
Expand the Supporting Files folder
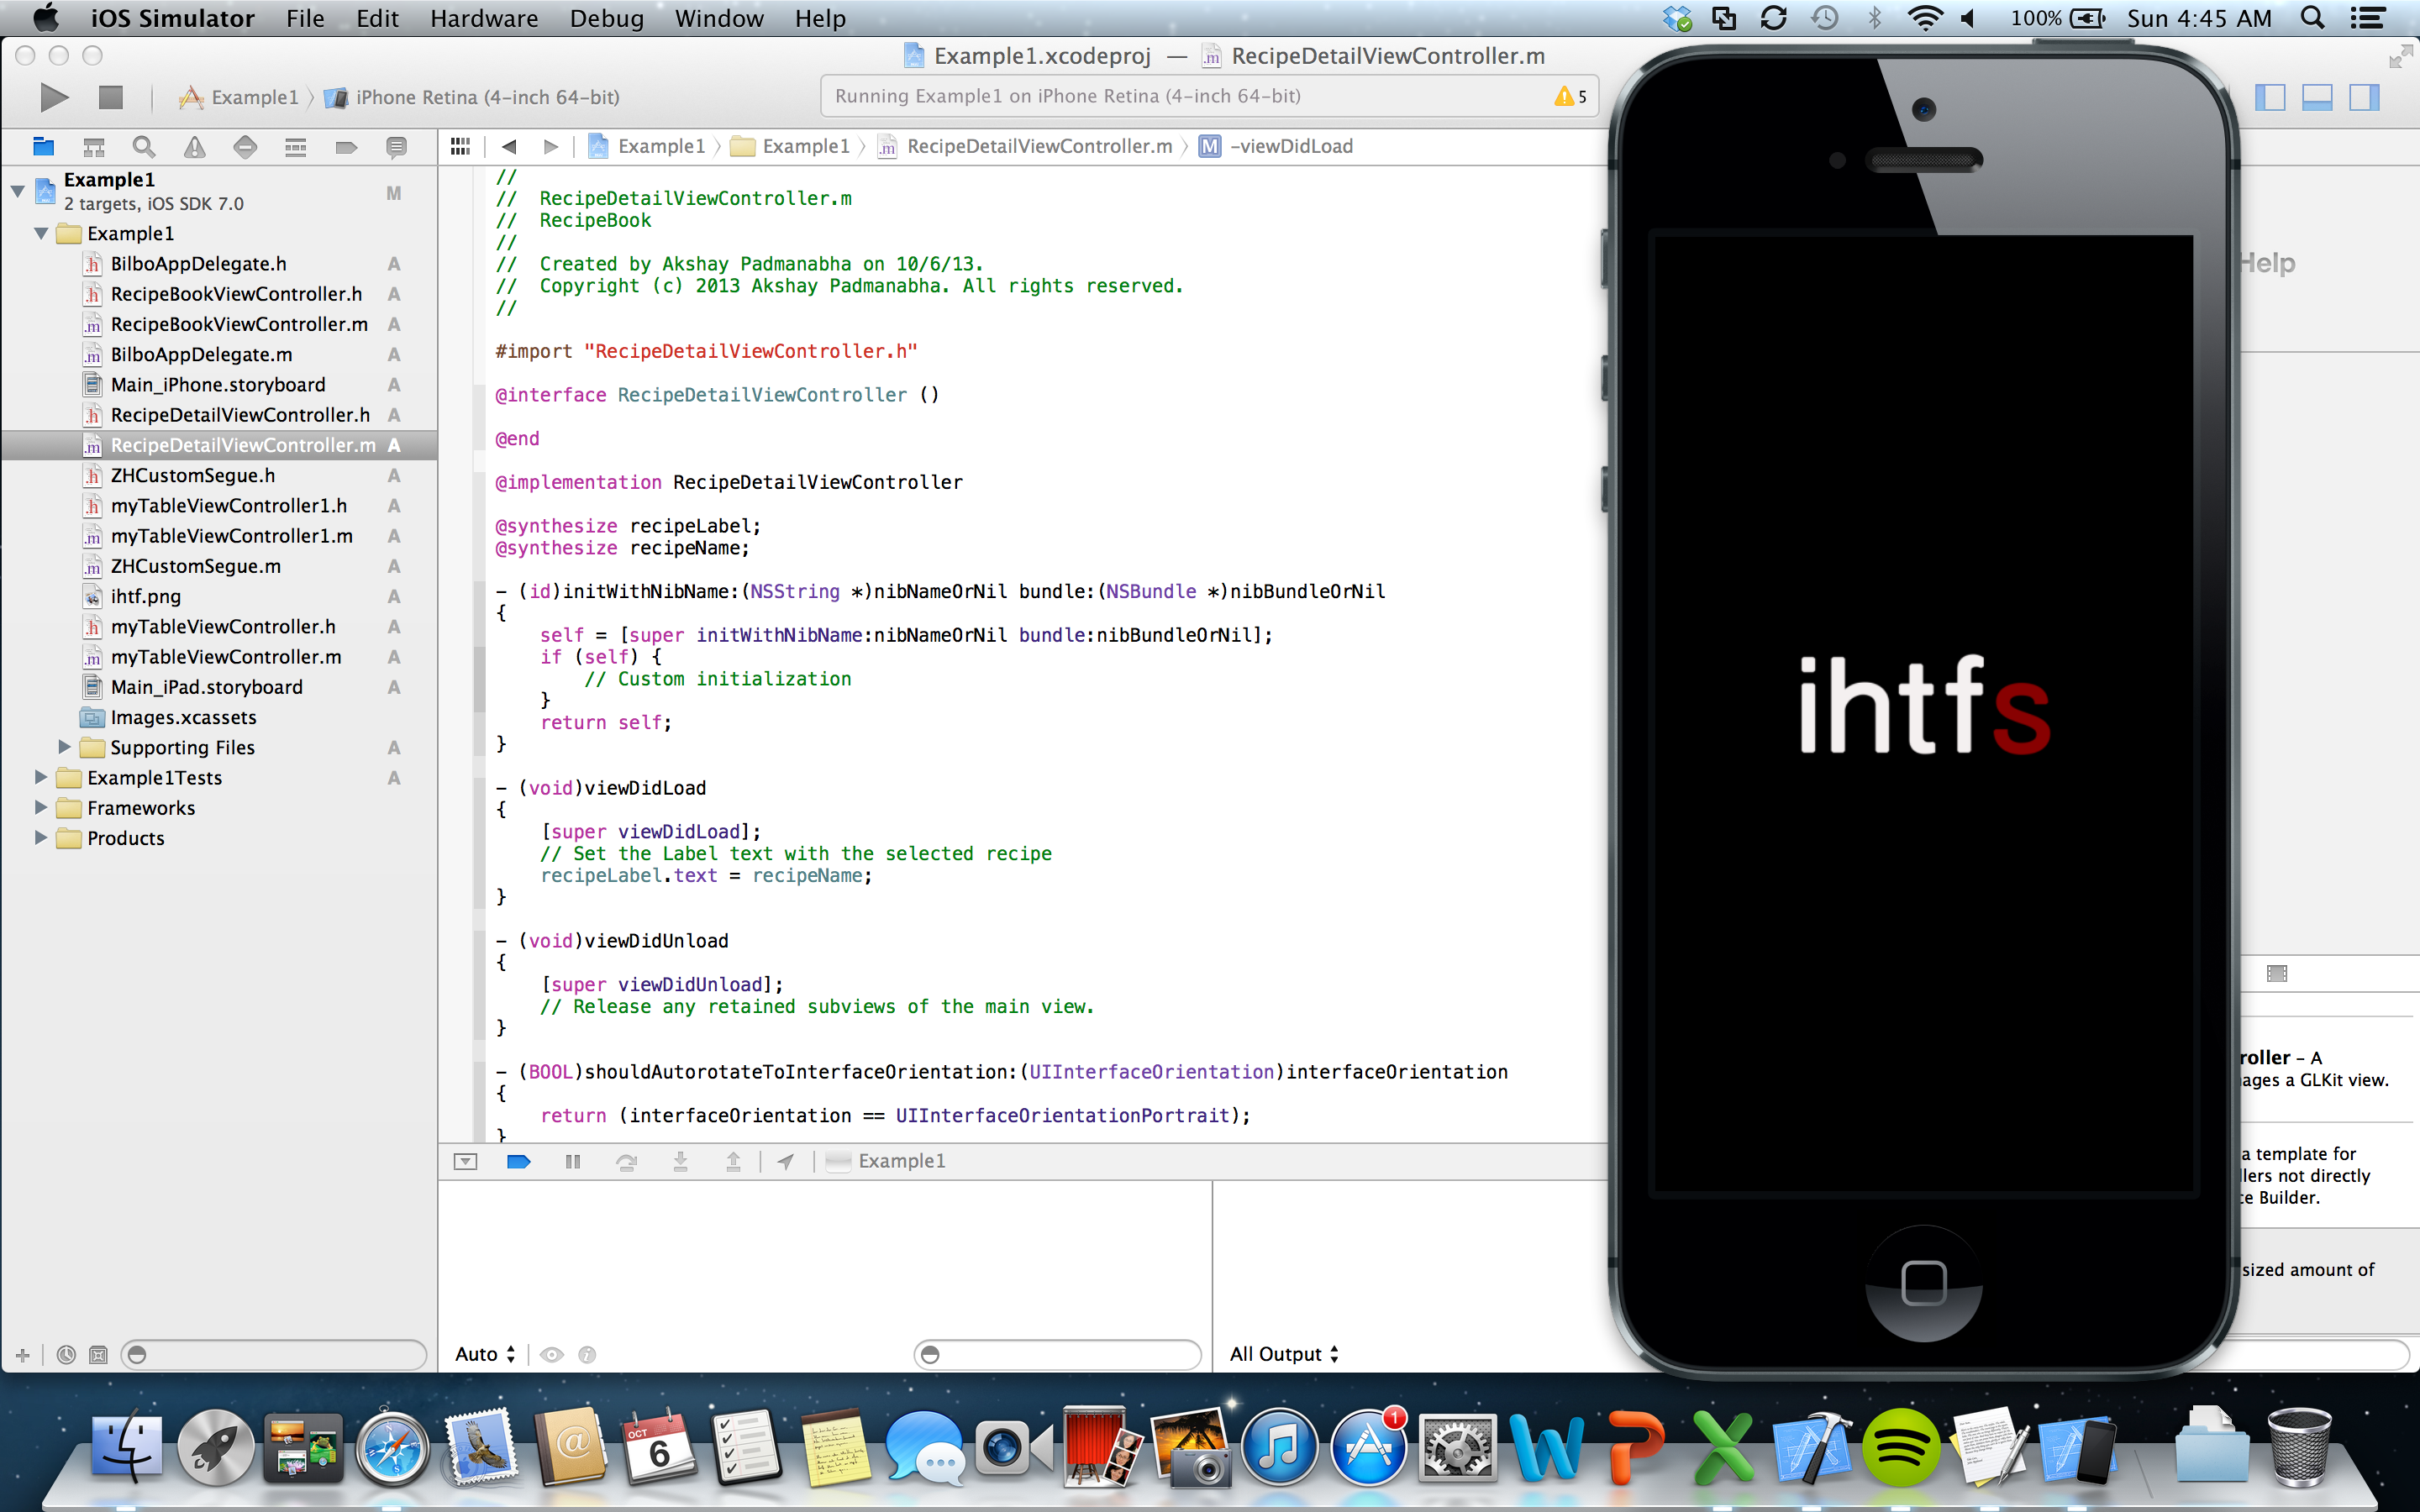point(64,747)
